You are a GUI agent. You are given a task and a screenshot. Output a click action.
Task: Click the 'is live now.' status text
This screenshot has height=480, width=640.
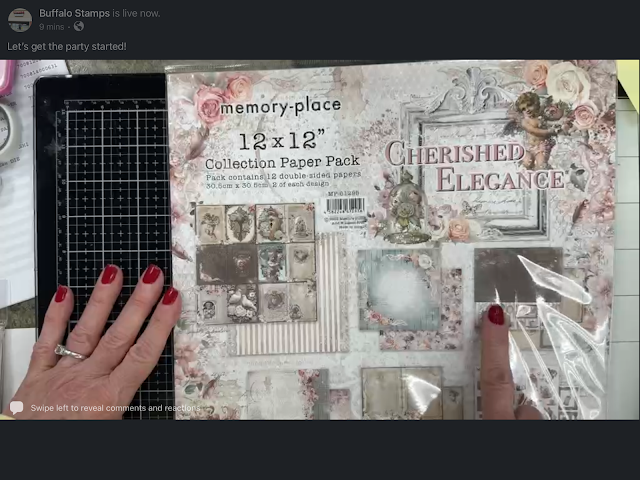[x=136, y=13]
